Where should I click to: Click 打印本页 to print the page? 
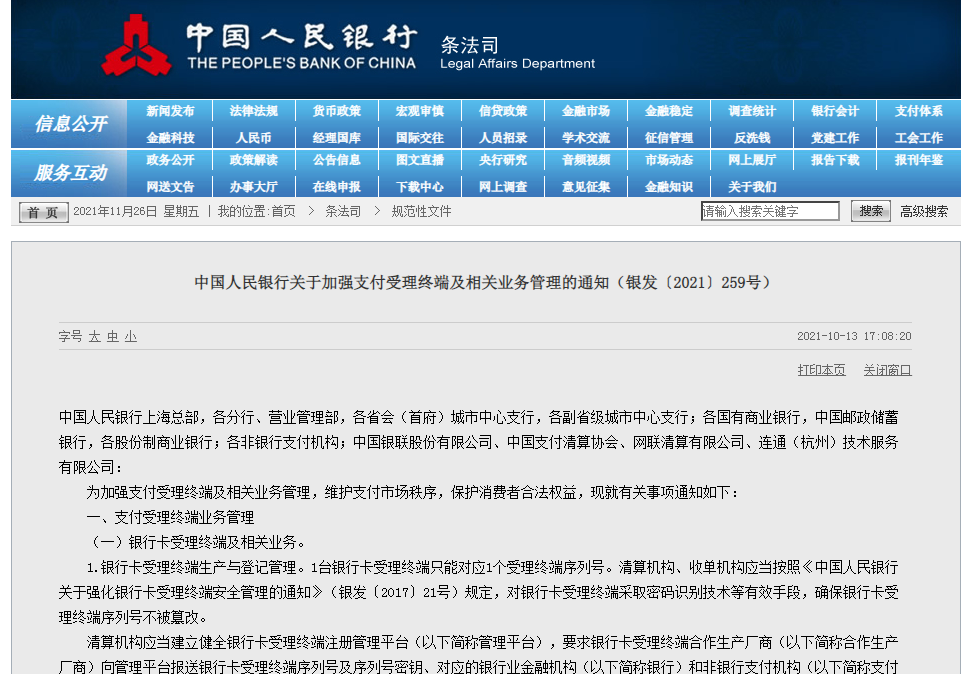[x=821, y=370]
